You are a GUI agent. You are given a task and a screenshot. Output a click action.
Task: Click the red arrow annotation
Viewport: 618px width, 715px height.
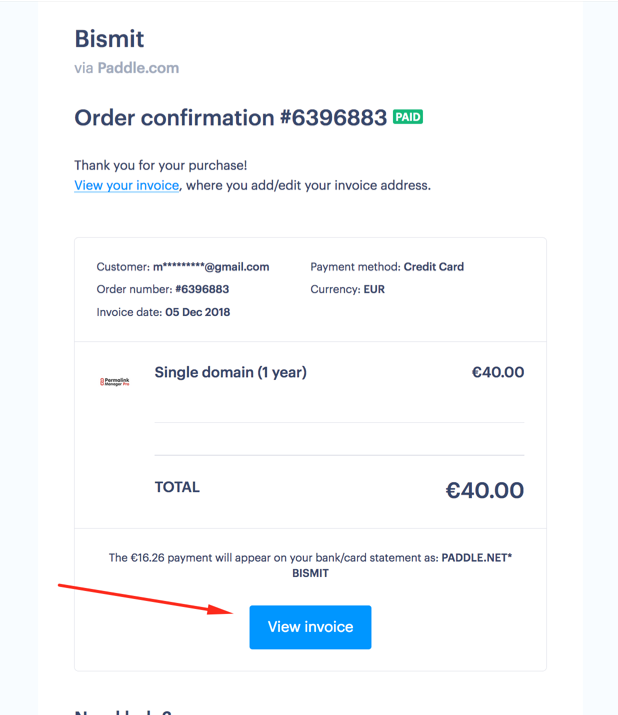point(145,599)
